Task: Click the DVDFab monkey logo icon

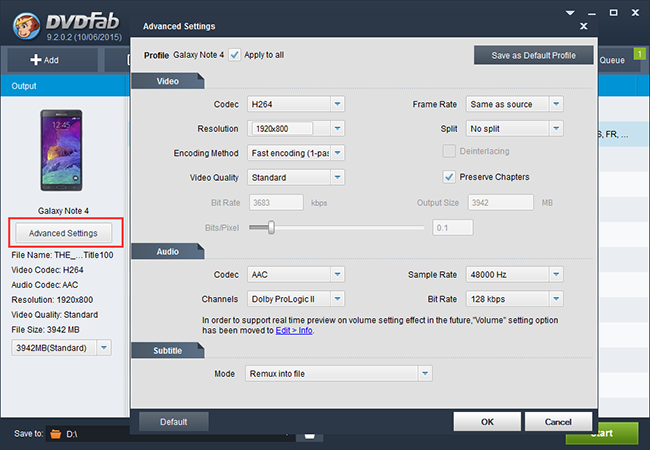Action: coord(26,26)
